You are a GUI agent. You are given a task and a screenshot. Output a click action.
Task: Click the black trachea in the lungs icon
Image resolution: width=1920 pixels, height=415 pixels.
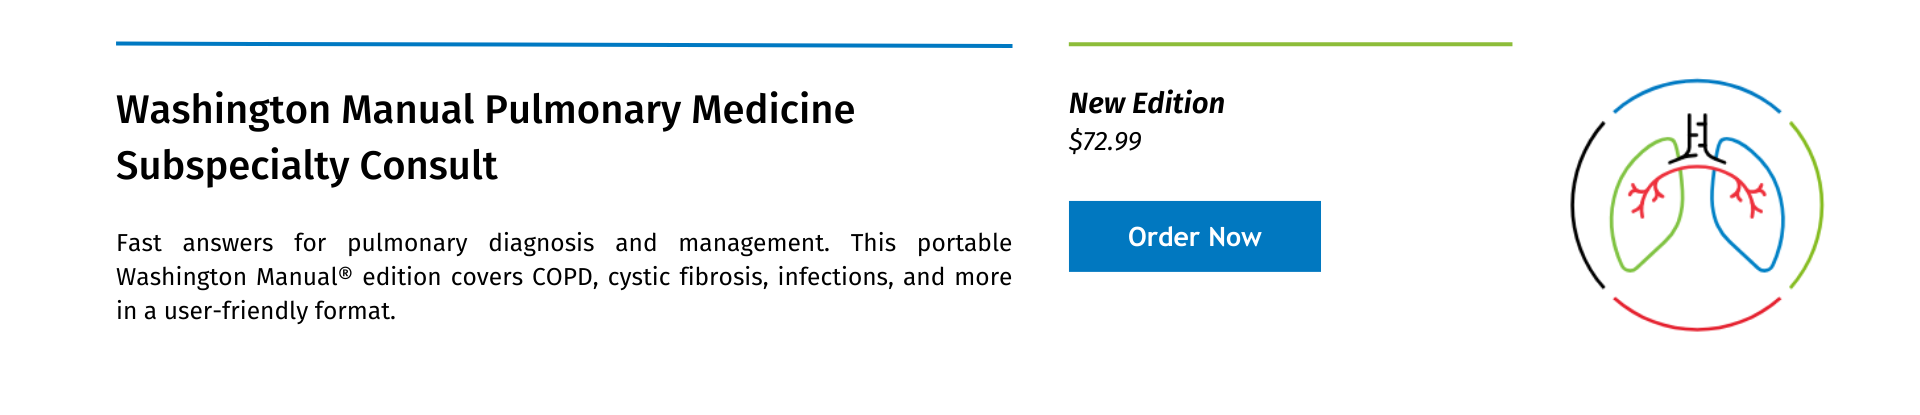point(1697,138)
